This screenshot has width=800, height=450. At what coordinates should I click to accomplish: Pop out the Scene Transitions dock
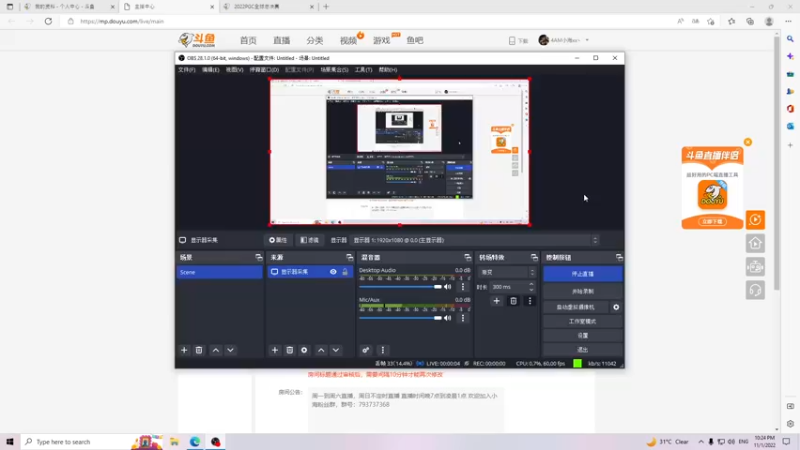534,257
